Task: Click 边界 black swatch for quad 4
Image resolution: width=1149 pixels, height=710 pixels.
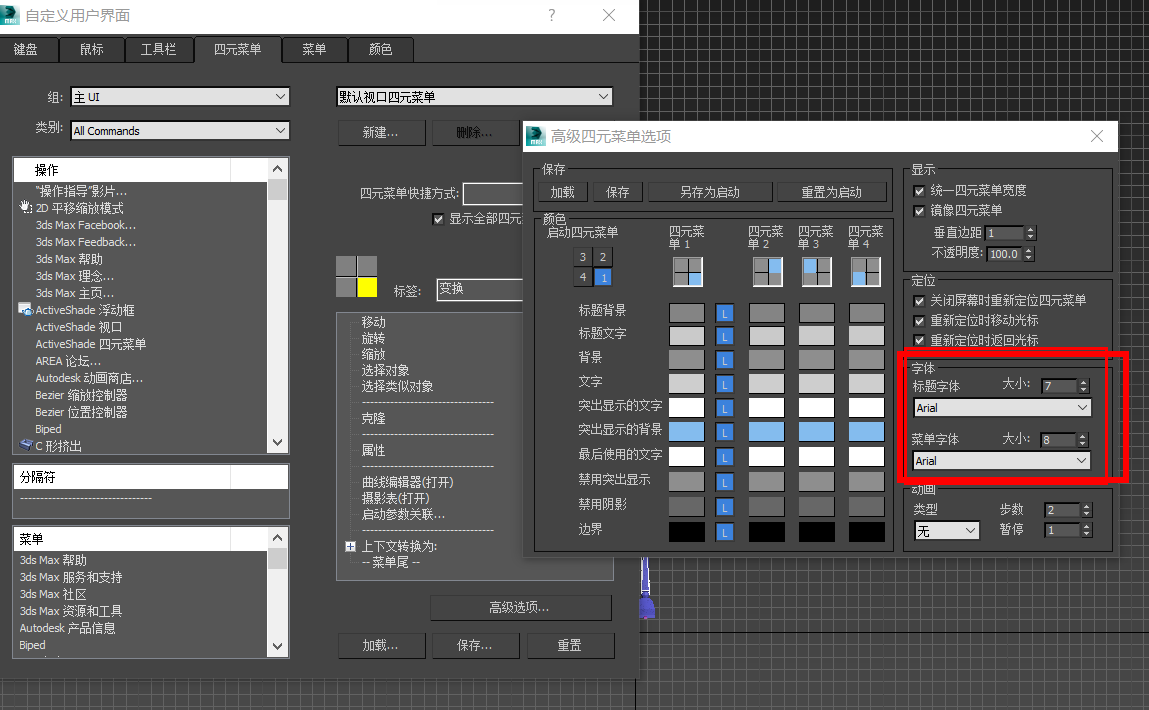Action: (x=866, y=532)
